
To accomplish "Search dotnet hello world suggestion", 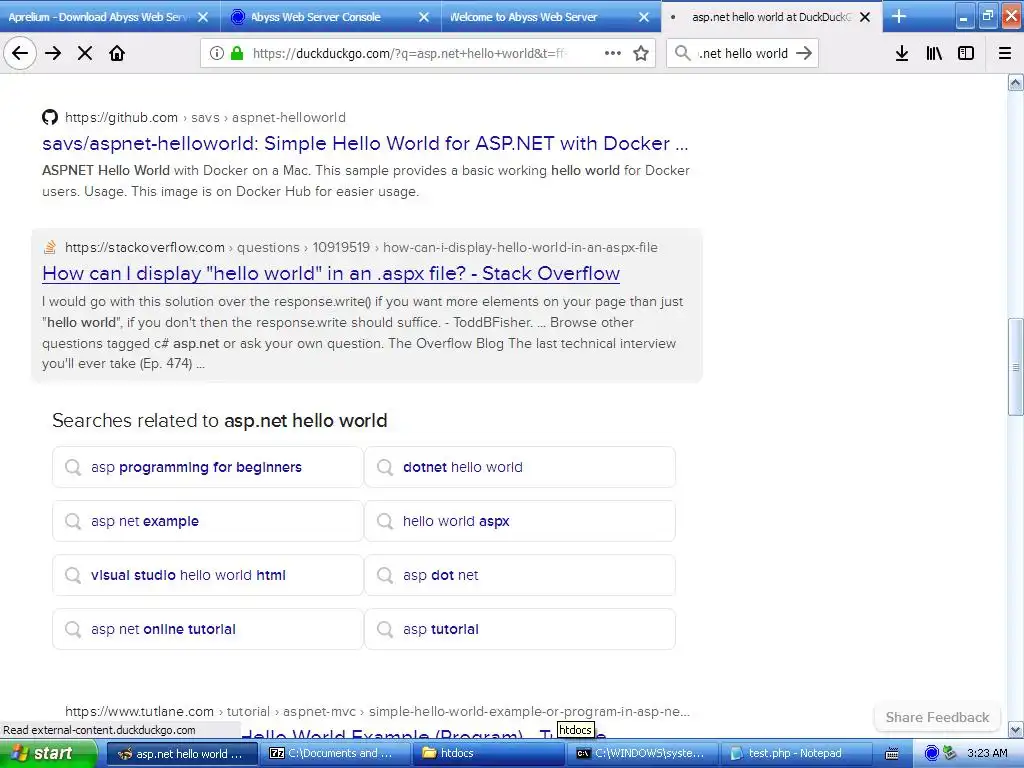I will [x=520, y=467].
